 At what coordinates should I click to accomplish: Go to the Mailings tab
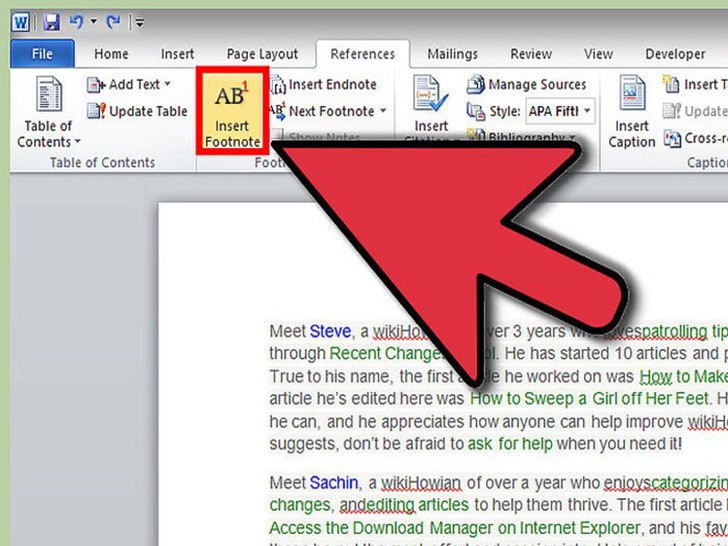click(x=452, y=54)
